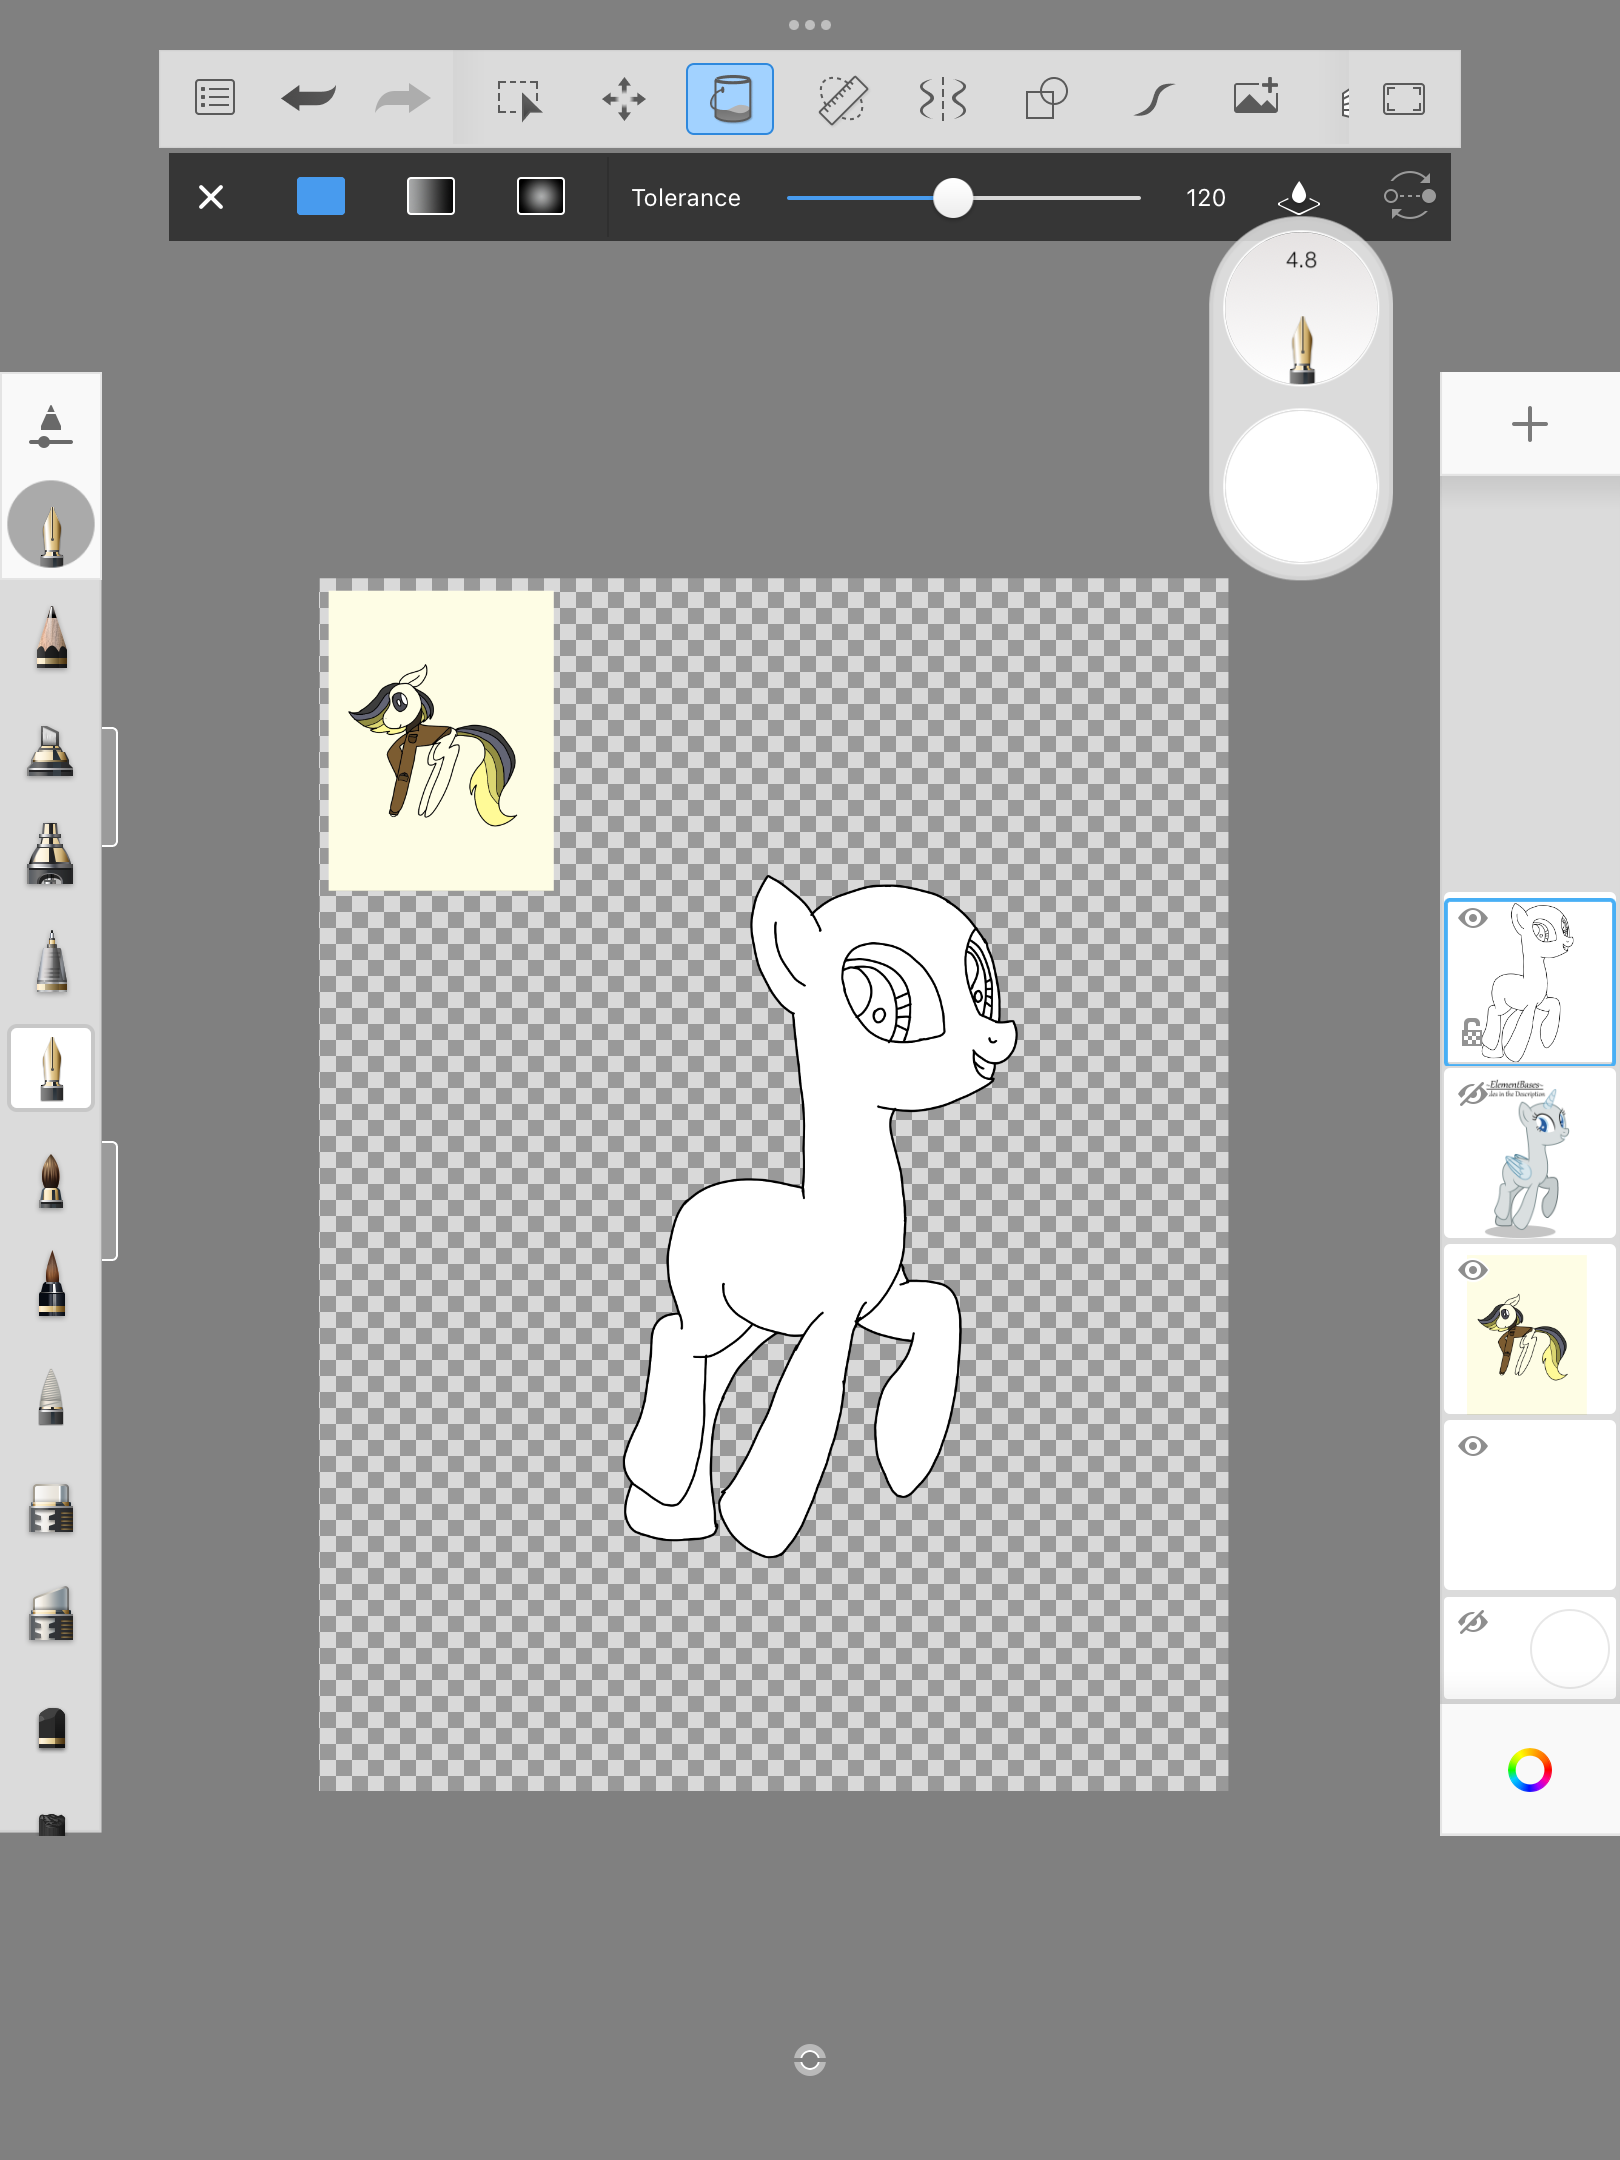Open brush size puck showing 4.8

(x=1301, y=309)
